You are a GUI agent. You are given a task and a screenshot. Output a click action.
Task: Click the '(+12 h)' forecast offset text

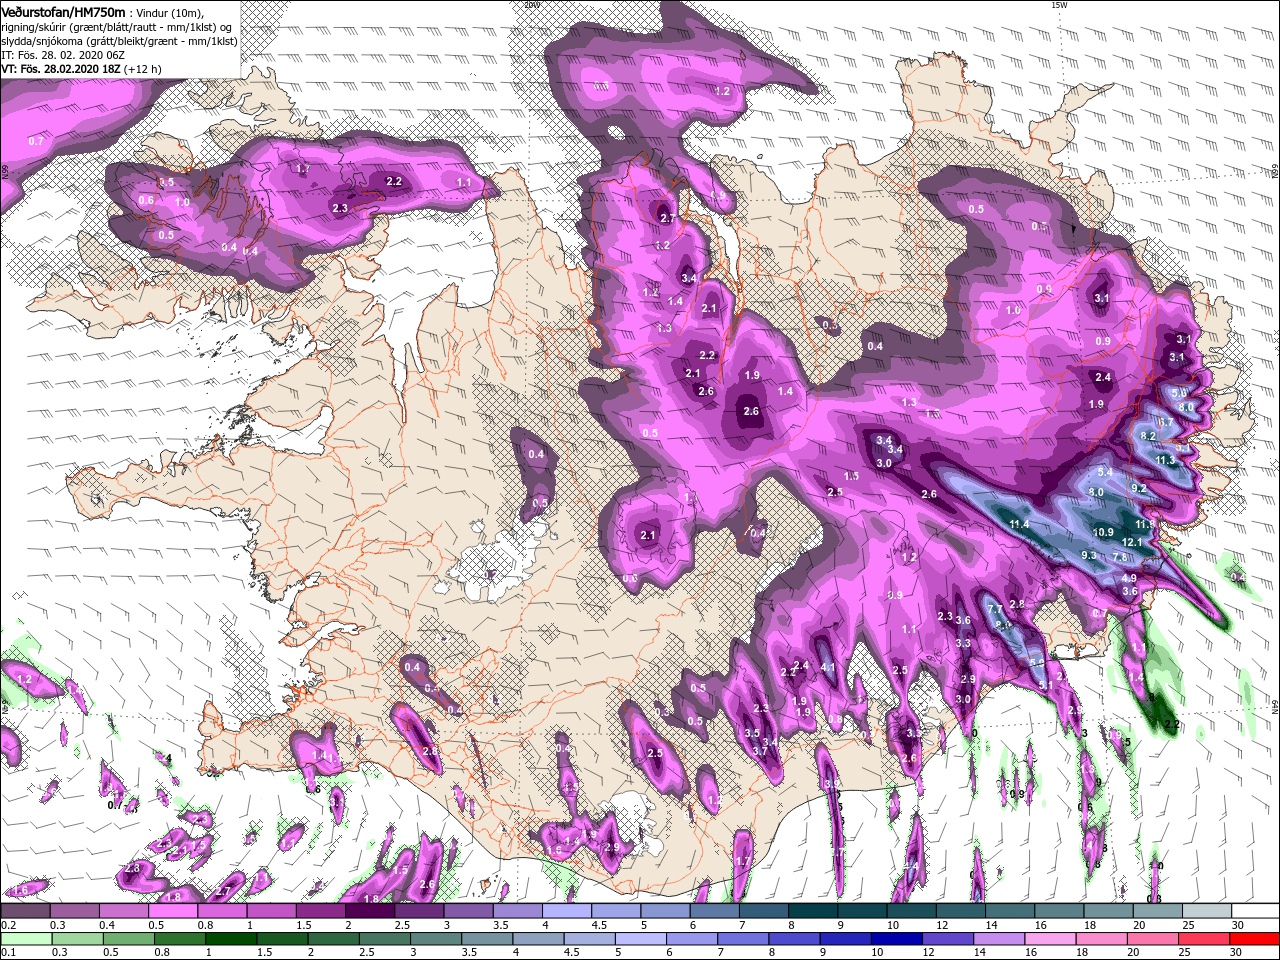click(x=142, y=69)
